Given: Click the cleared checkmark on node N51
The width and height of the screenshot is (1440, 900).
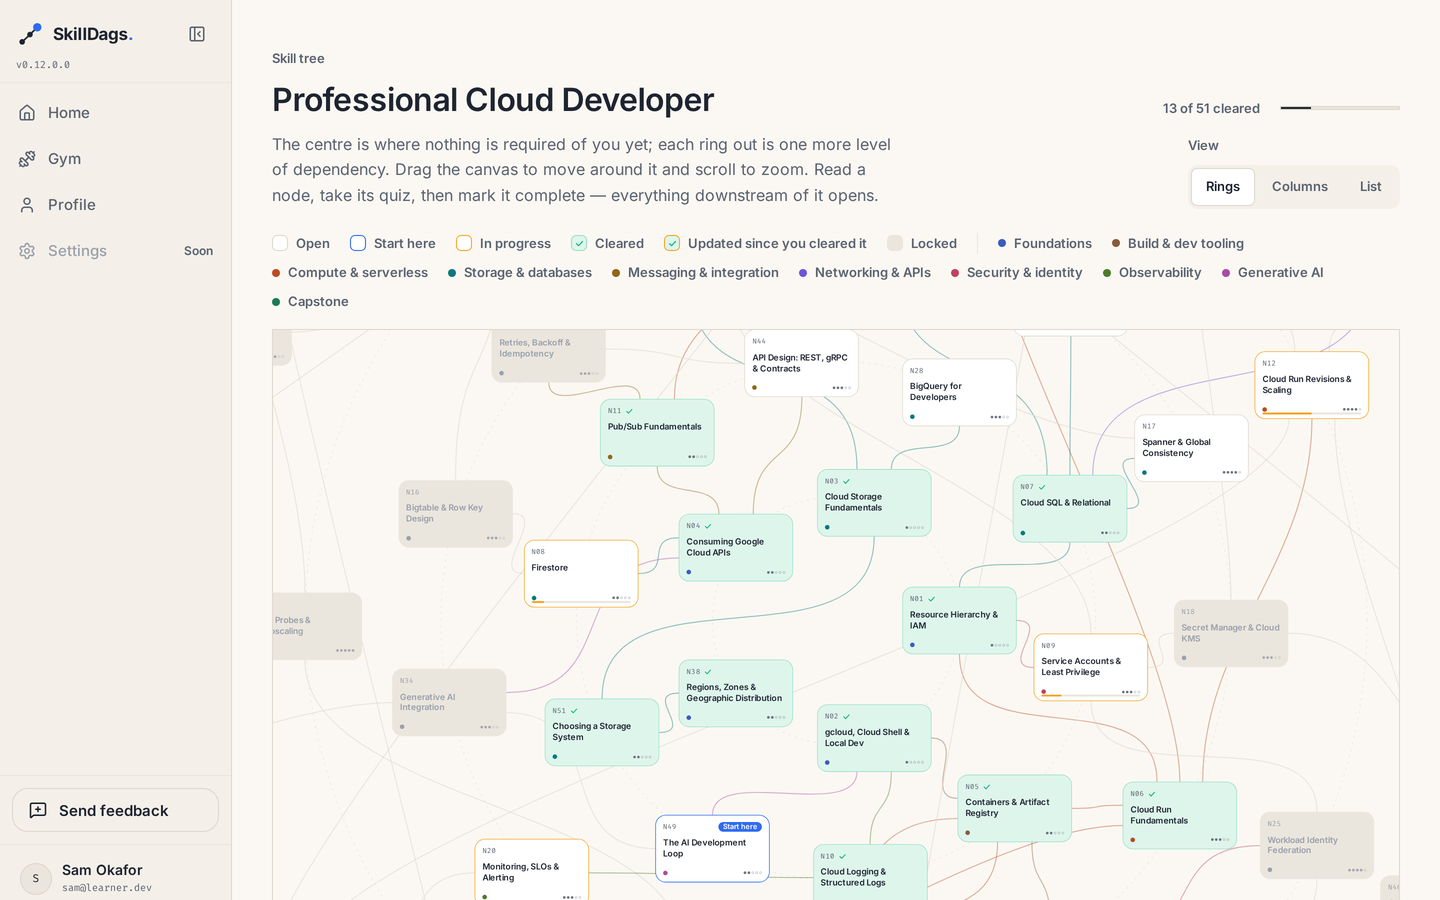Looking at the screenshot, I should tap(574, 711).
